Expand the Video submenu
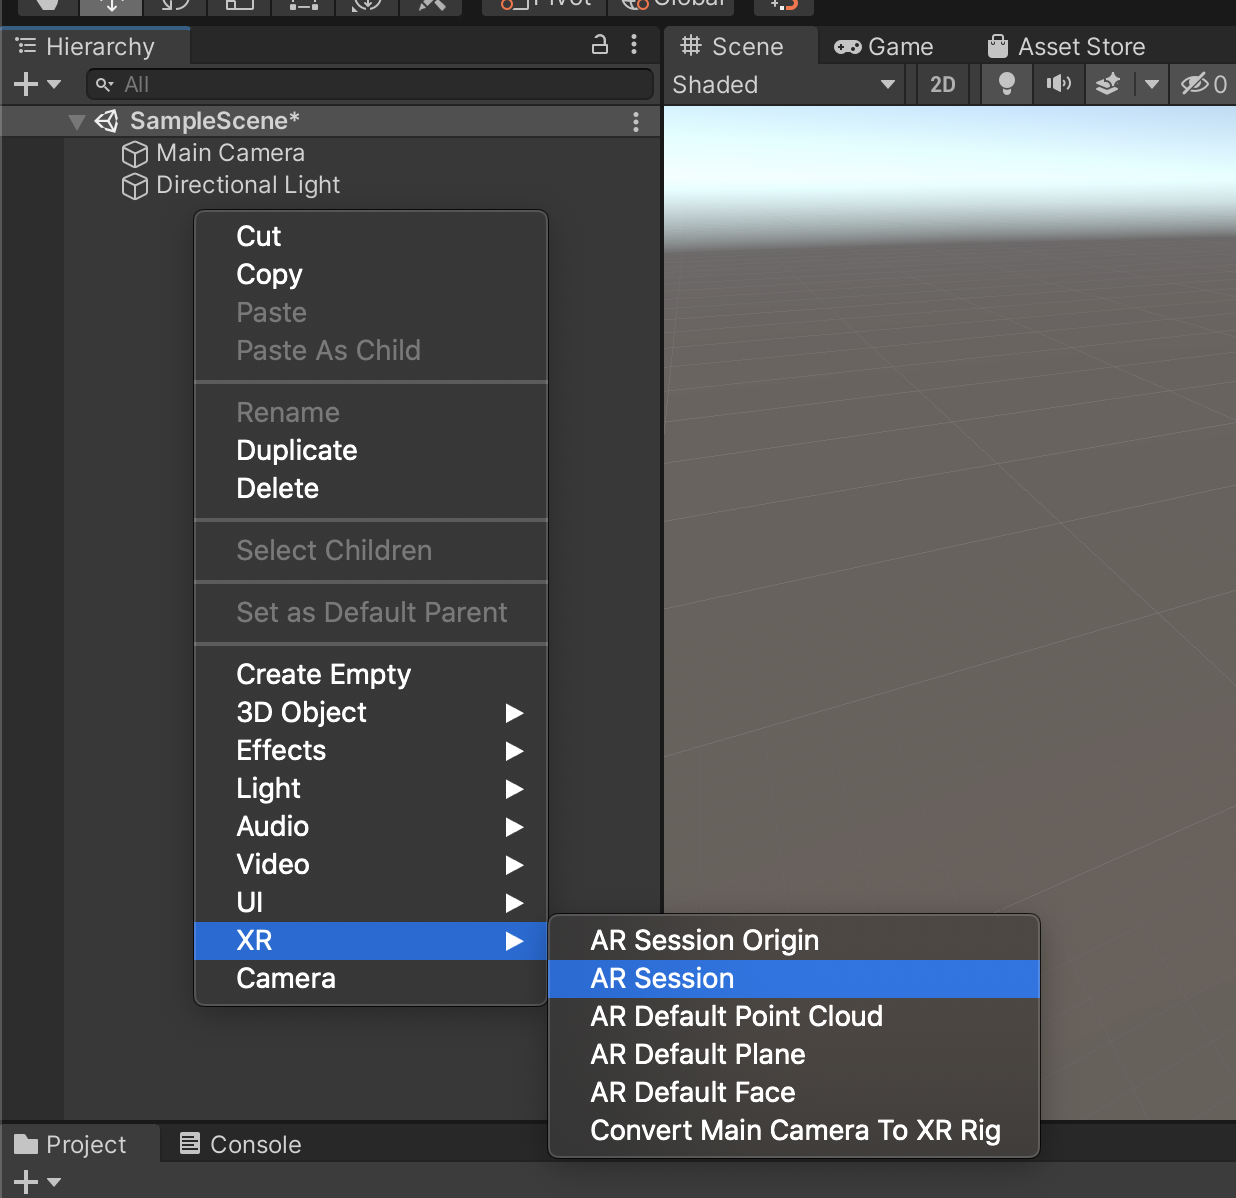Screen dimensions: 1236x1198 (371, 864)
